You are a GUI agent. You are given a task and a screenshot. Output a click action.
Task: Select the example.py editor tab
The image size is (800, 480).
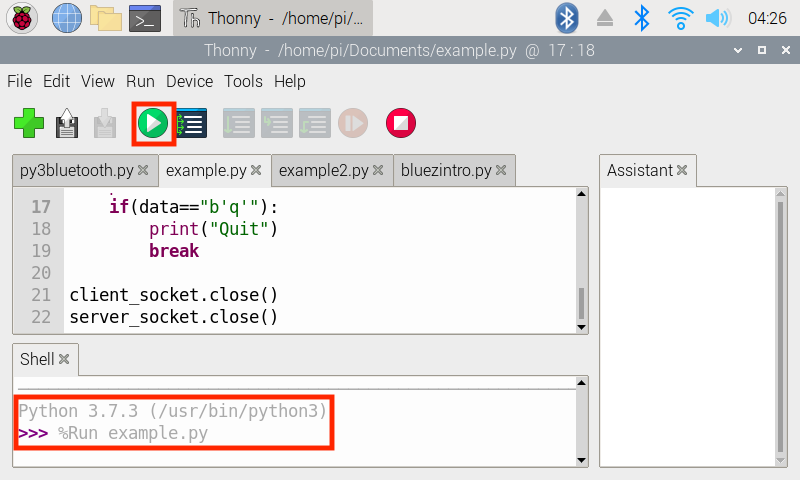click(x=206, y=170)
